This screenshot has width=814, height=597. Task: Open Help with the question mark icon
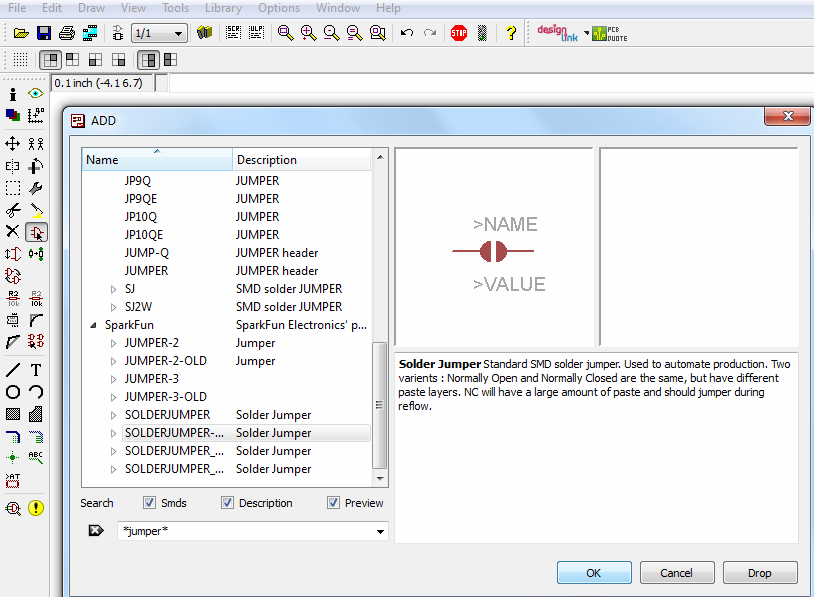511,33
